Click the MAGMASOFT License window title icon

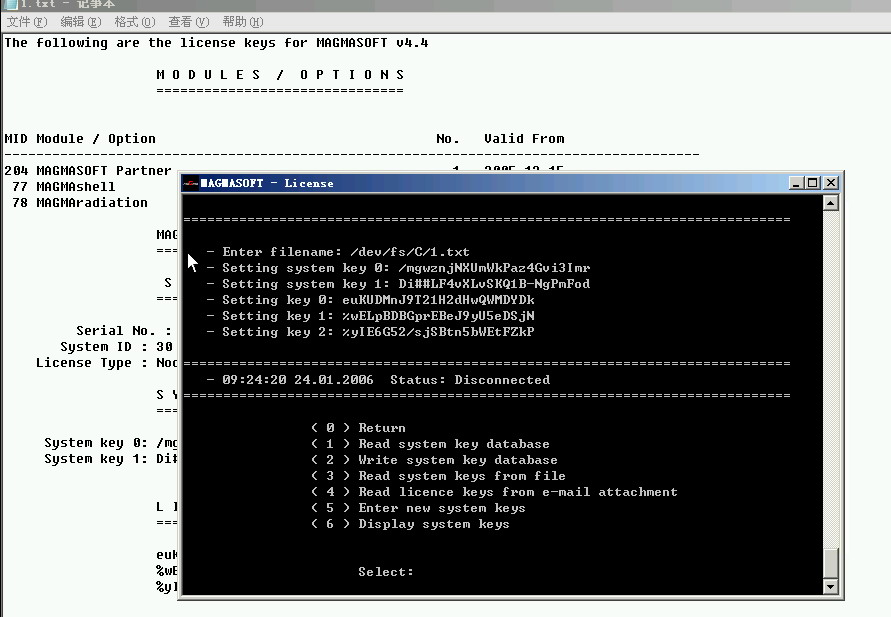pos(190,183)
